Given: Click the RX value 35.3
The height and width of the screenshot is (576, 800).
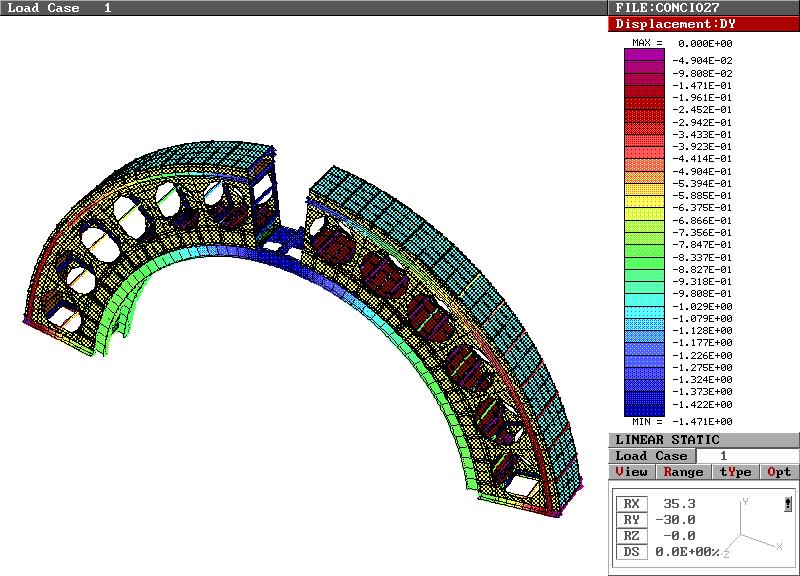Looking at the screenshot, I should pos(680,504).
